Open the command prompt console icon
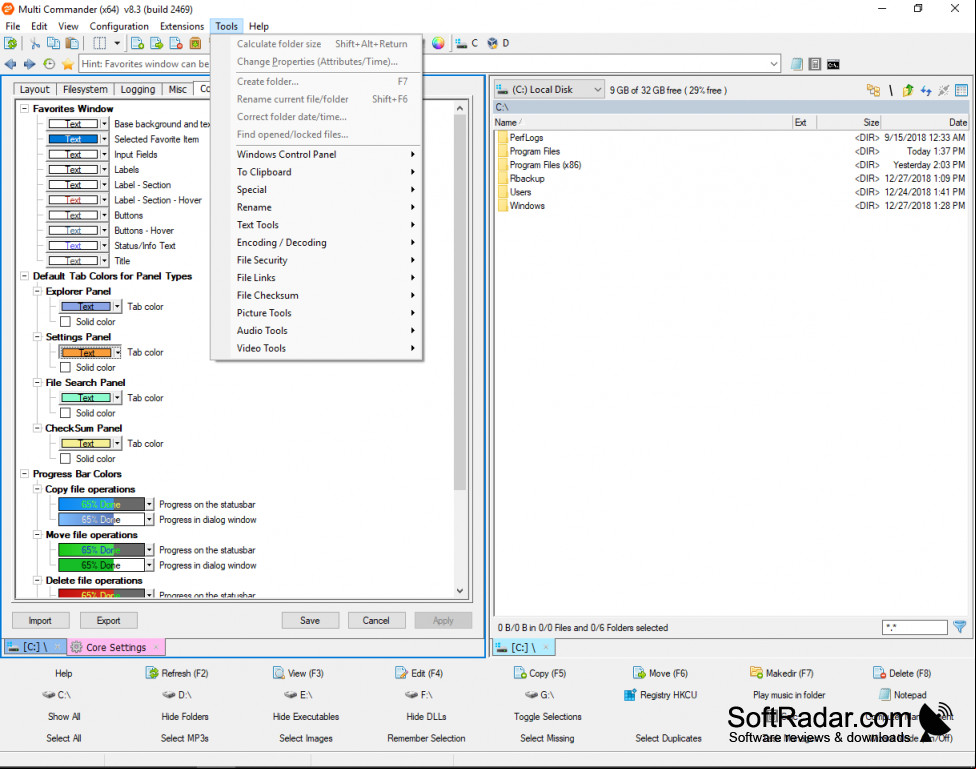Image resolution: width=976 pixels, height=769 pixels. tap(833, 64)
